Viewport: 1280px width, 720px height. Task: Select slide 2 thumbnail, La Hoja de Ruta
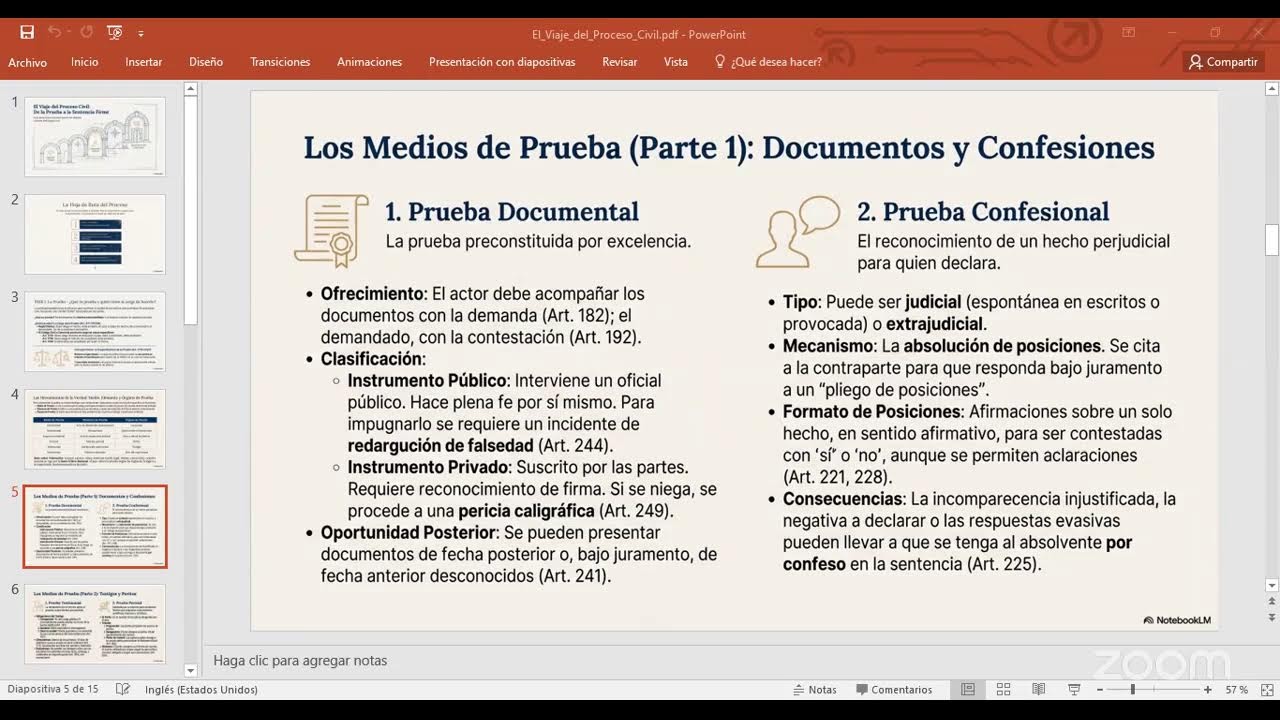[95, 234]
